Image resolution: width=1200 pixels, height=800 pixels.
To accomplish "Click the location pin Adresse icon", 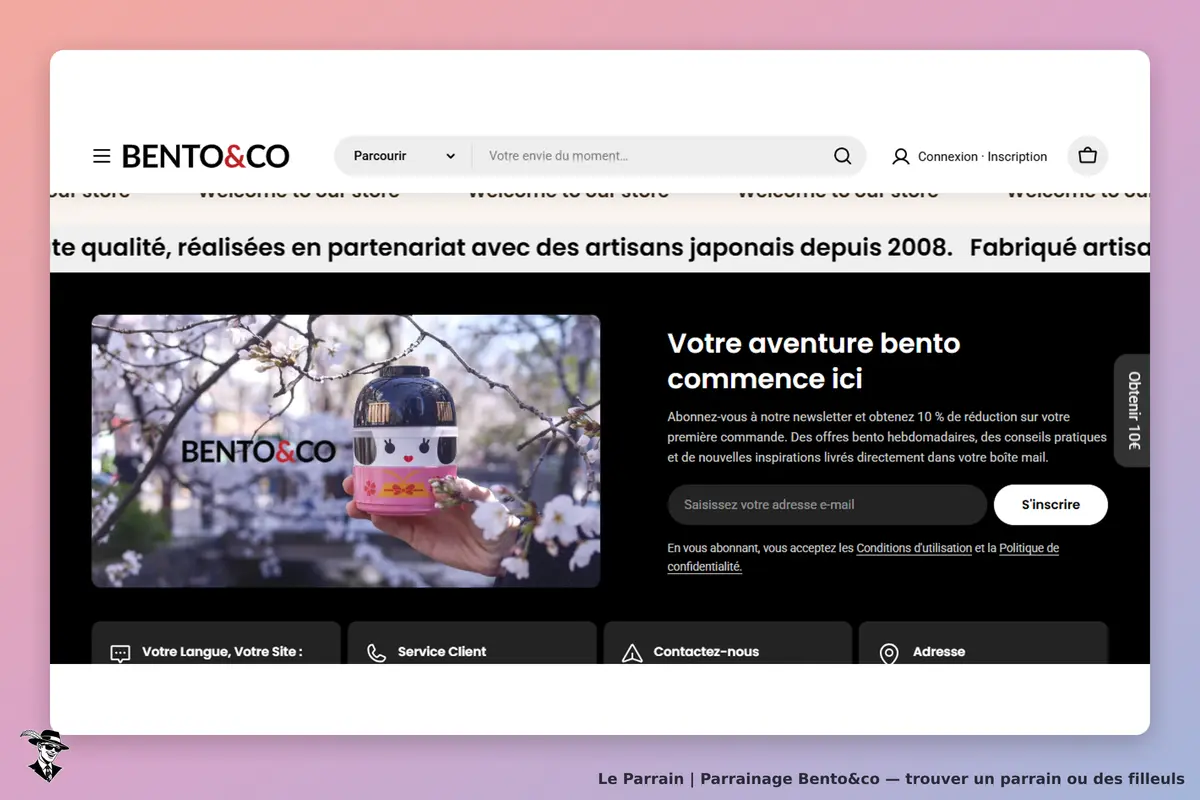I will [889, 654].
